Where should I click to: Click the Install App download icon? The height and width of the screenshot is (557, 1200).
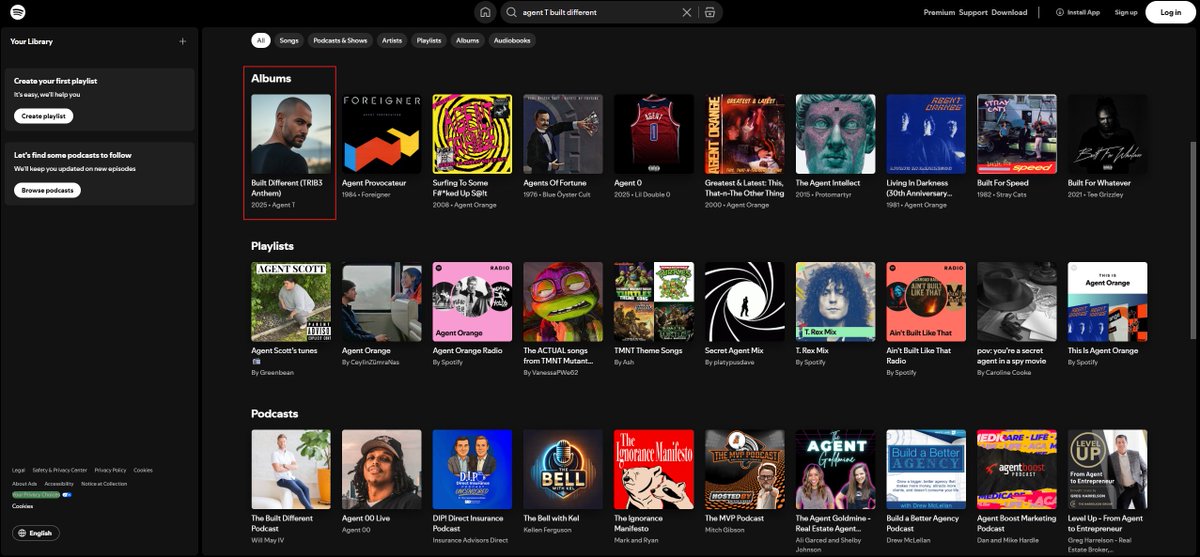(1060, 12)
